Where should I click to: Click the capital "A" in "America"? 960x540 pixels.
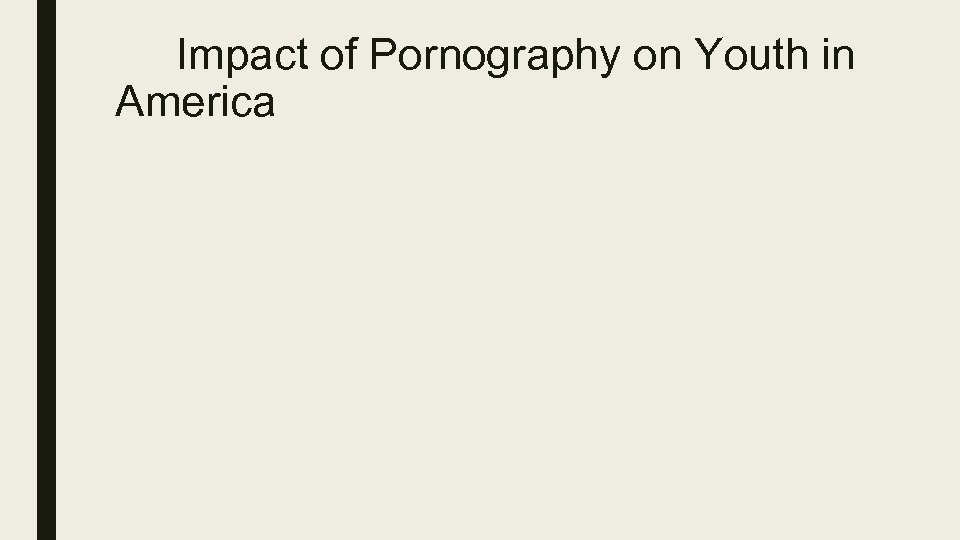click(x=129, y=102)
